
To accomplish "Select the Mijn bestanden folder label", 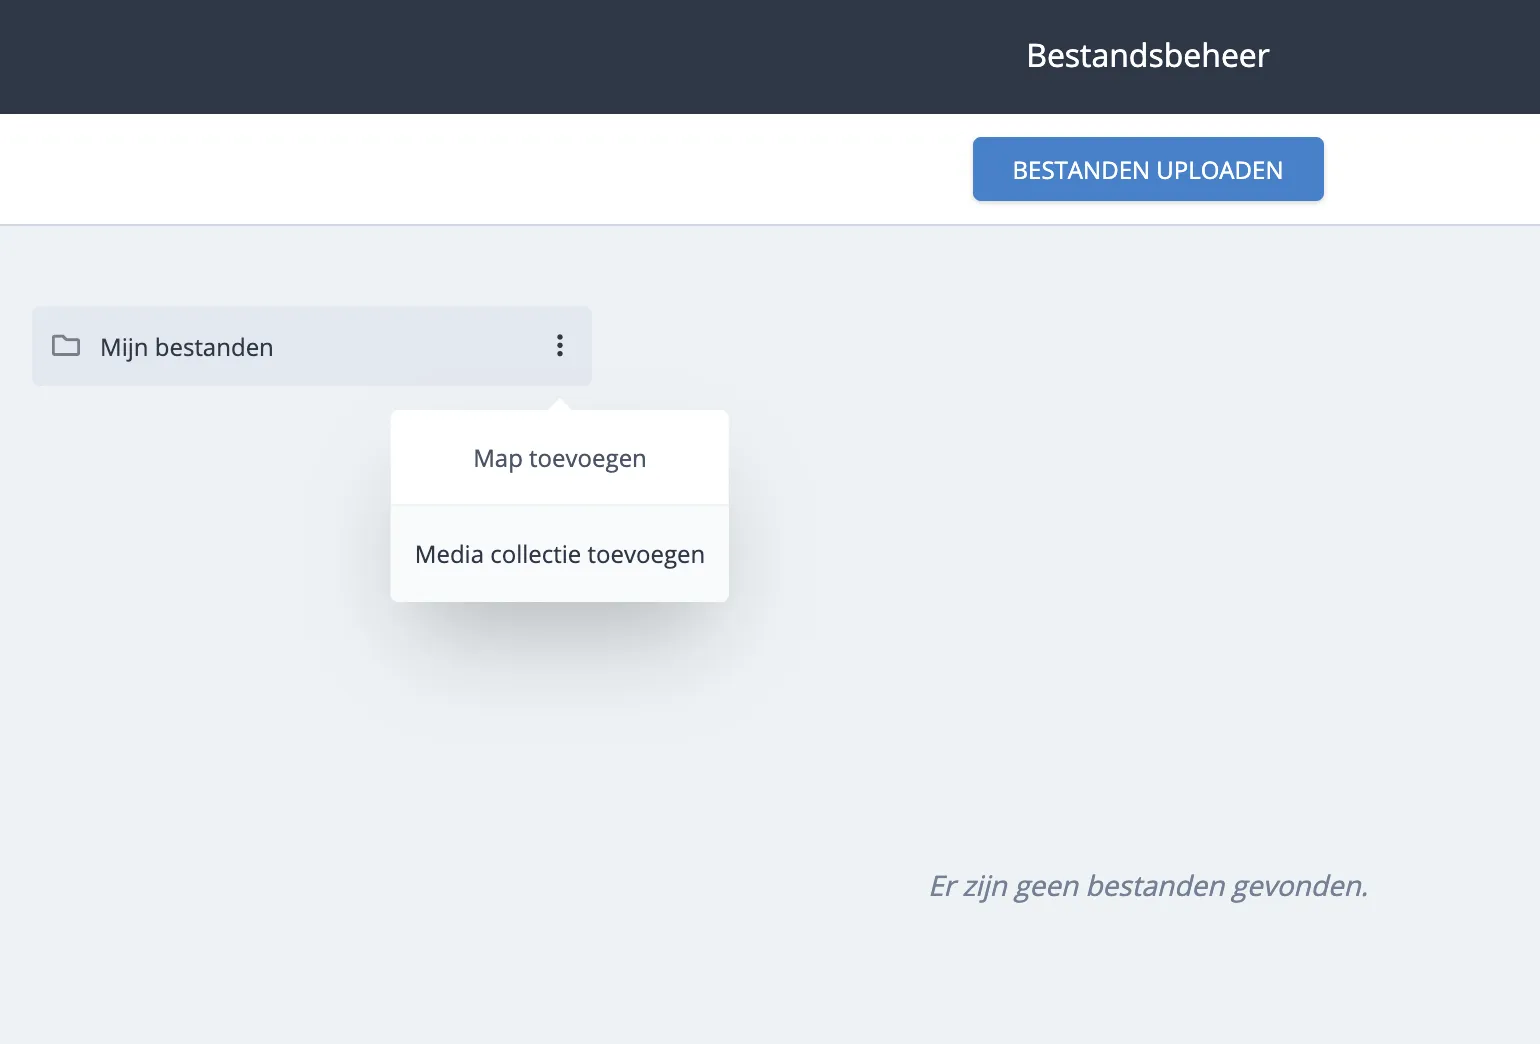I will tap(186, 347).
